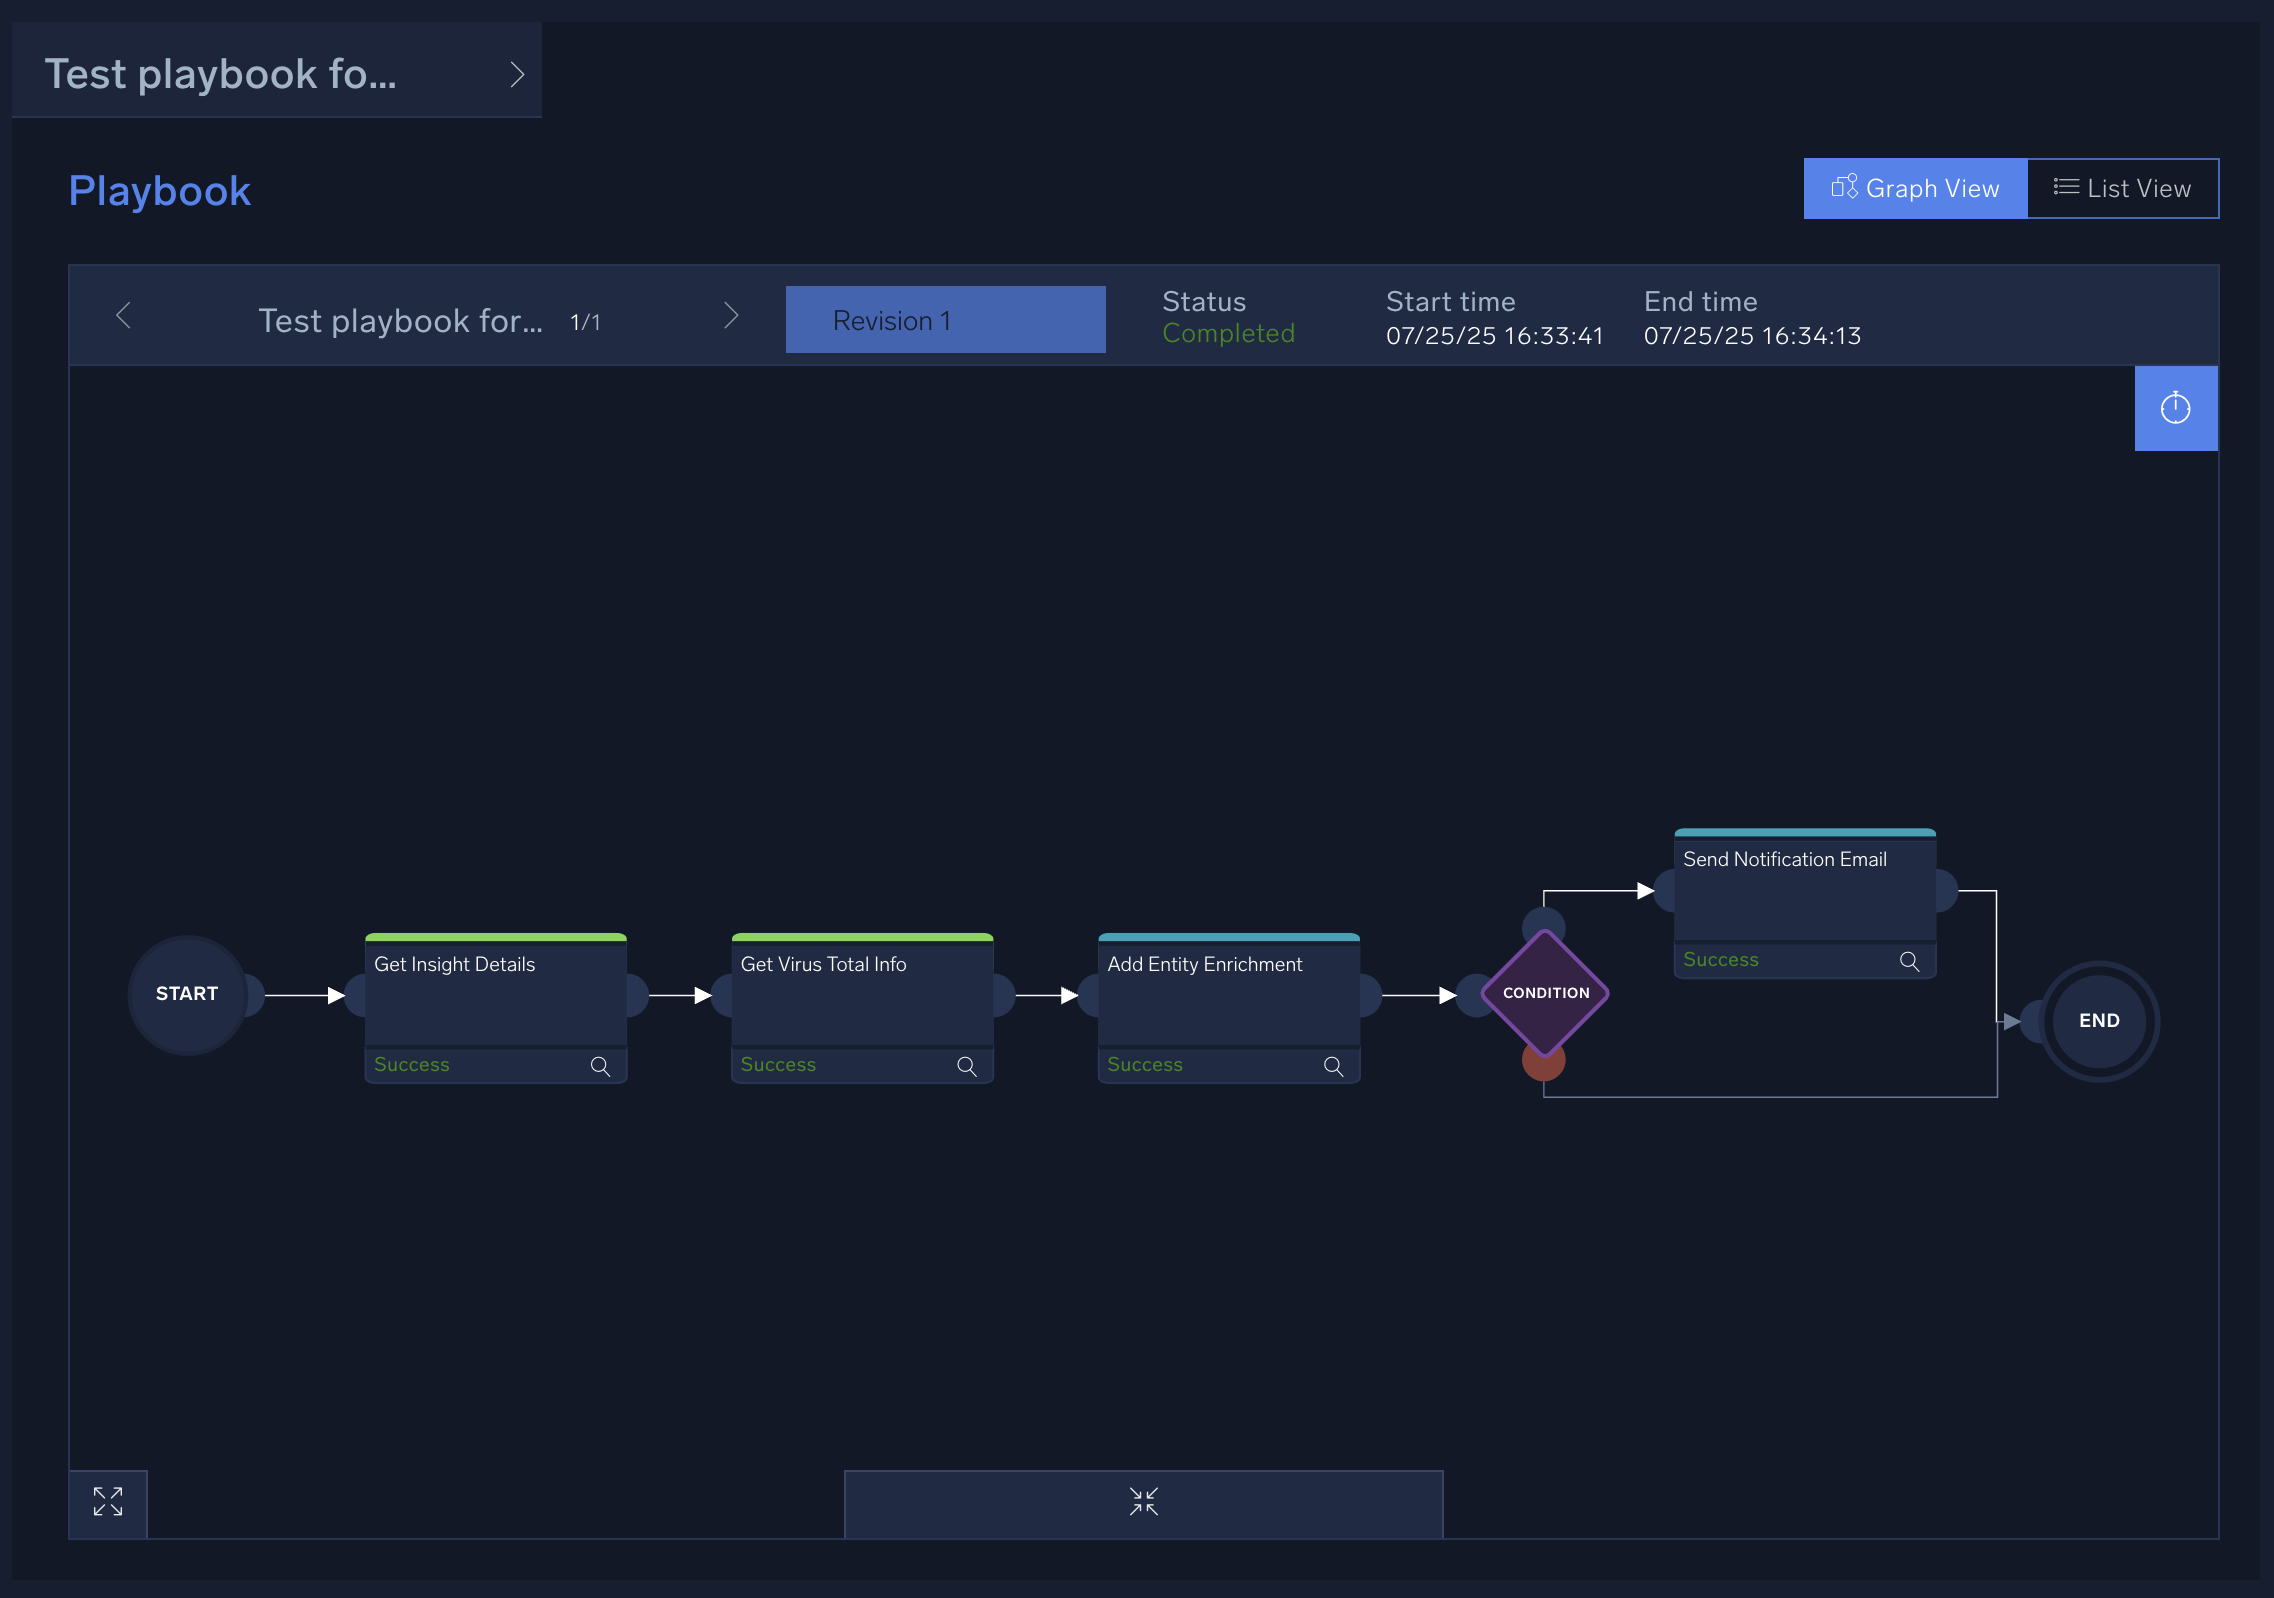Go to next playbook with right chevron

pyautogui.click(x=731, y=316)
